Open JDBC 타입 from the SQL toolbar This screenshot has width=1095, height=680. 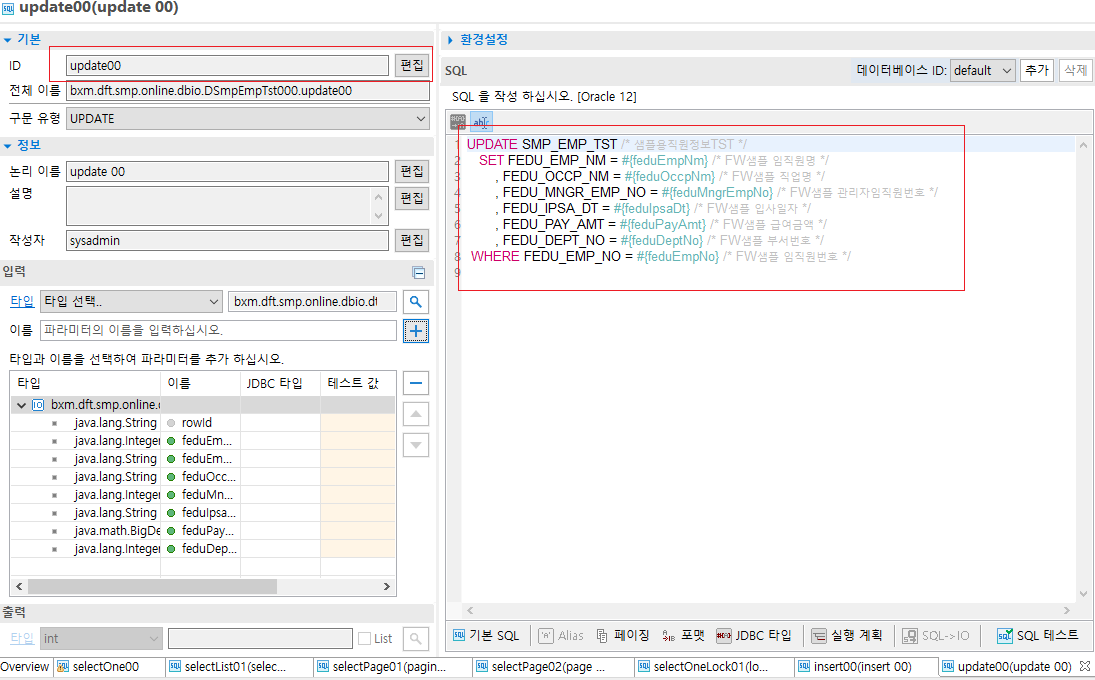point(754,635)
